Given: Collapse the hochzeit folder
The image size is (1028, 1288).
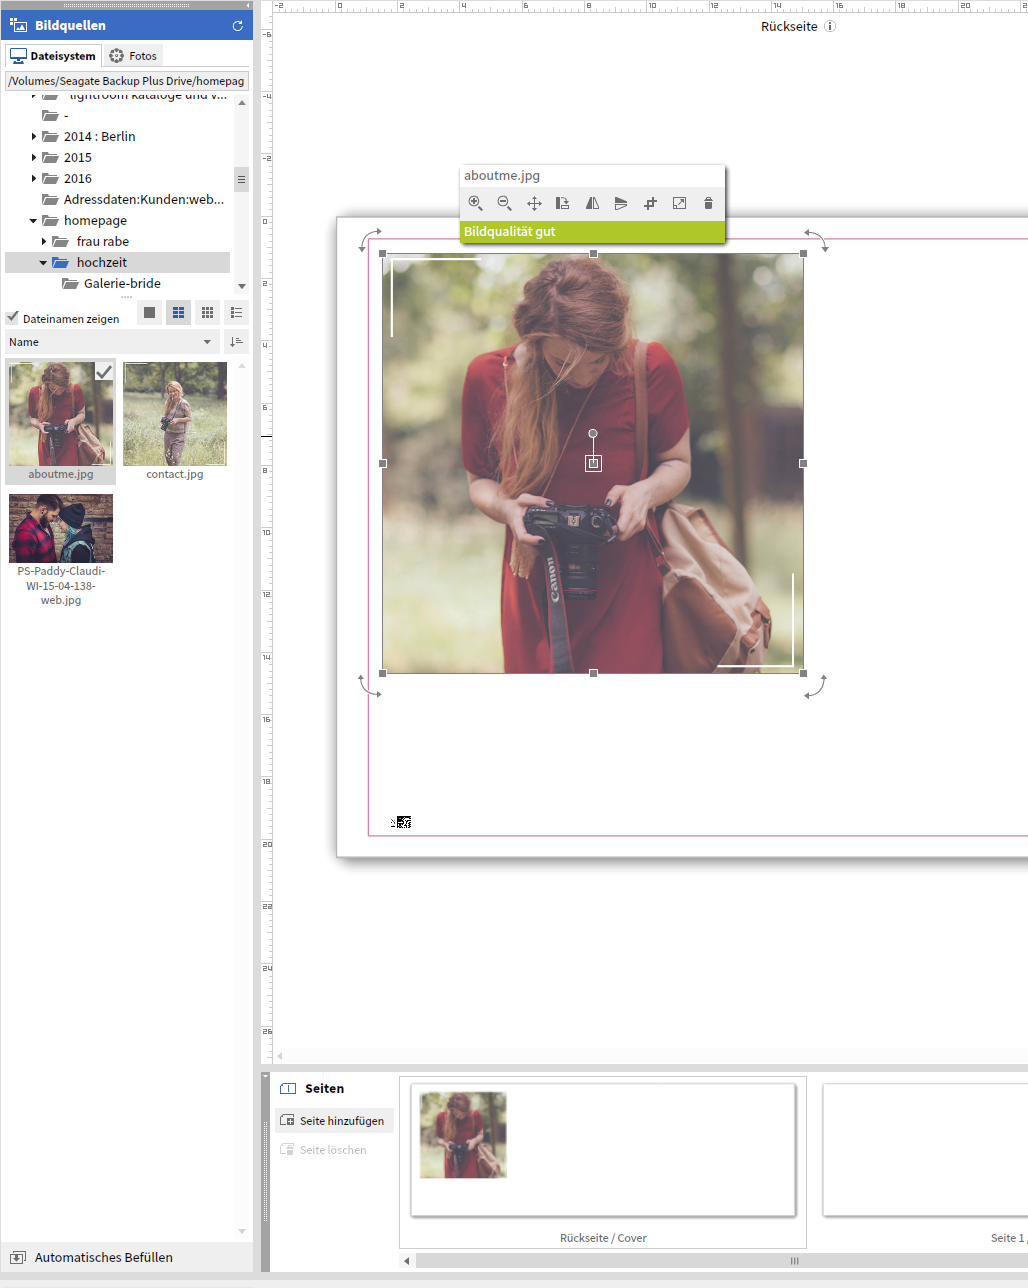Looking at the screenshot, I should coord(43,263).
